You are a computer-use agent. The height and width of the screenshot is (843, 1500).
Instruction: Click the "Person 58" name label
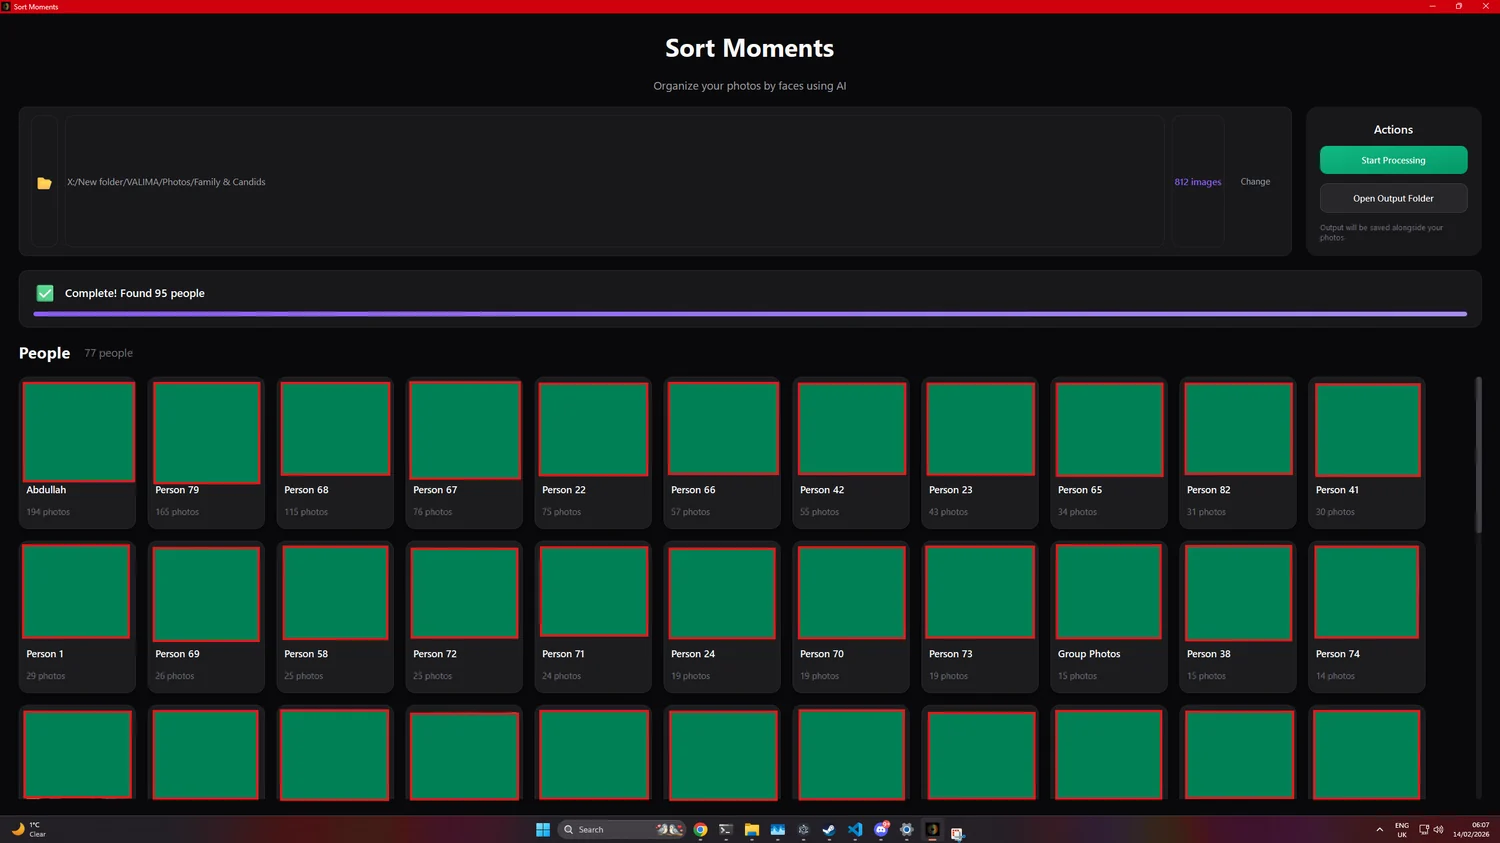tap(306, 654)
